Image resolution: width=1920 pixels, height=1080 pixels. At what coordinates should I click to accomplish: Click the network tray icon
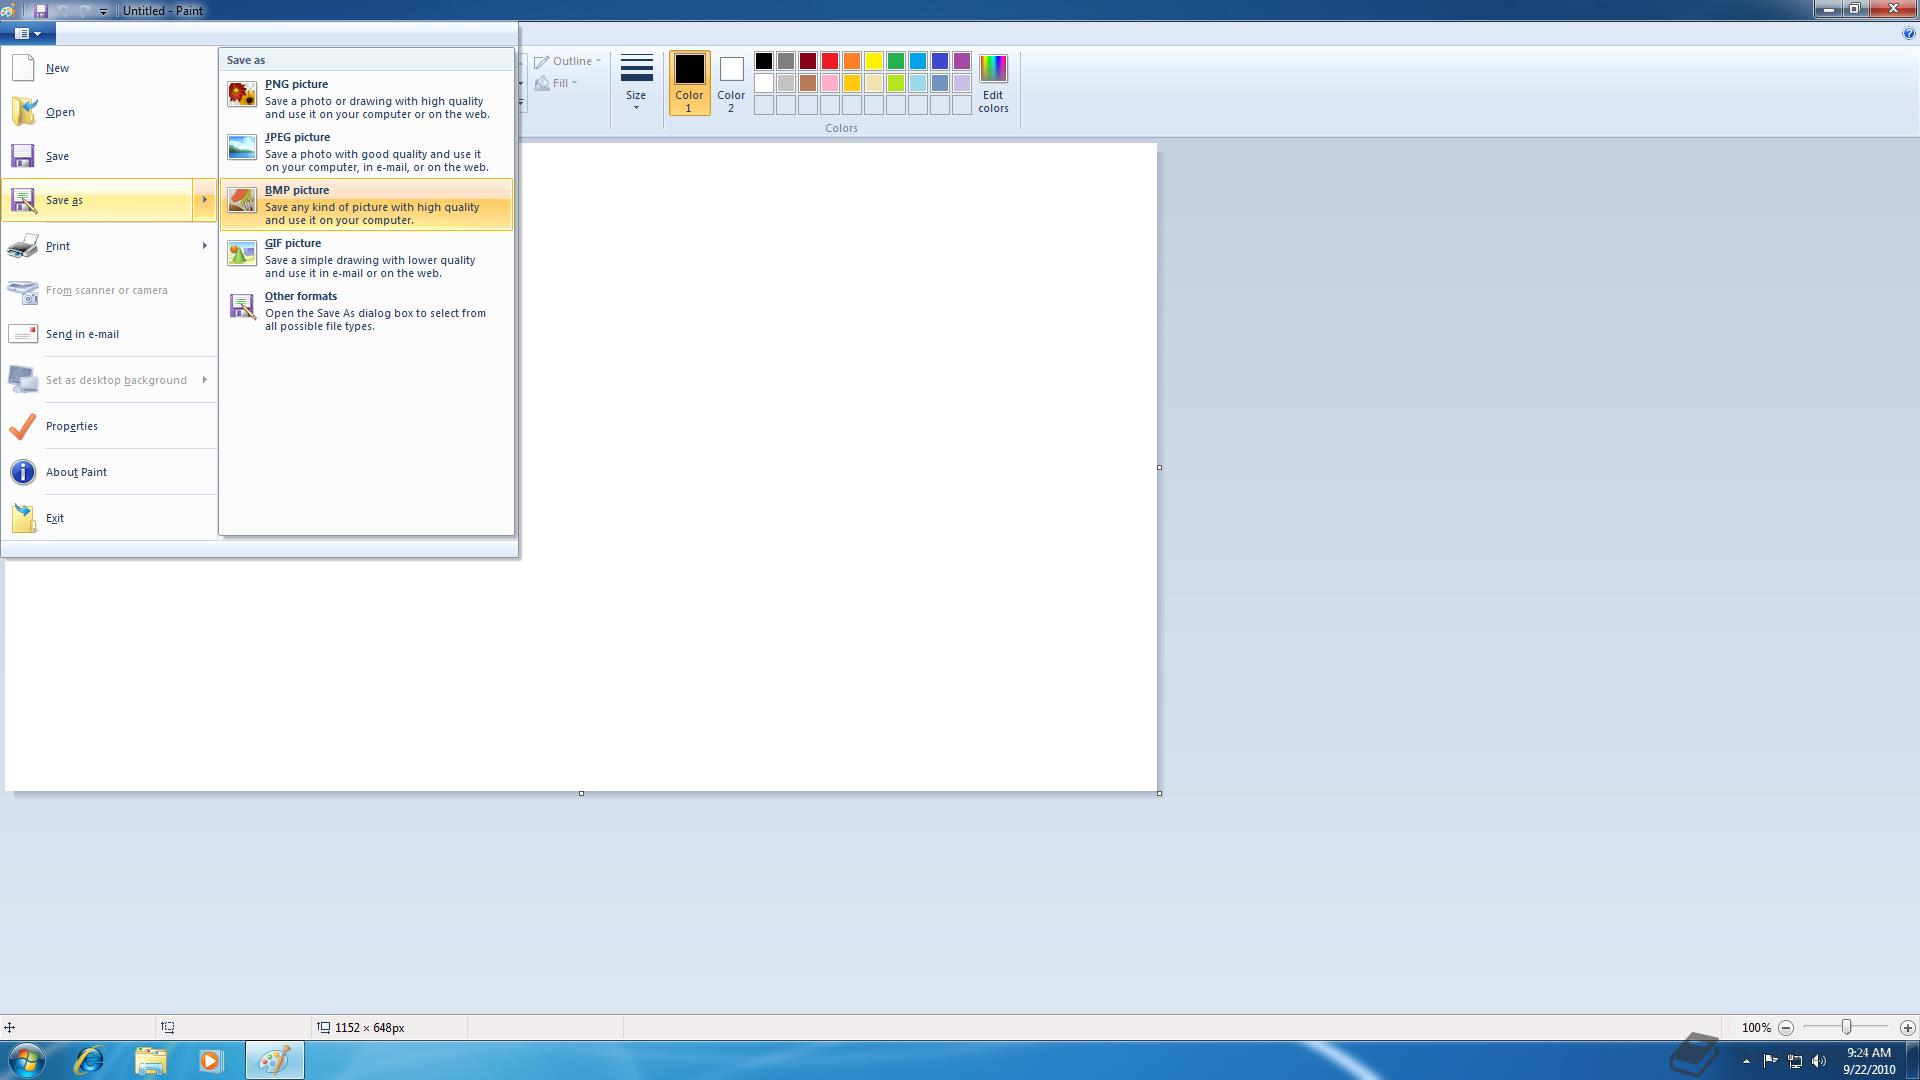pyautogui.click(x=1795, y=1061)
